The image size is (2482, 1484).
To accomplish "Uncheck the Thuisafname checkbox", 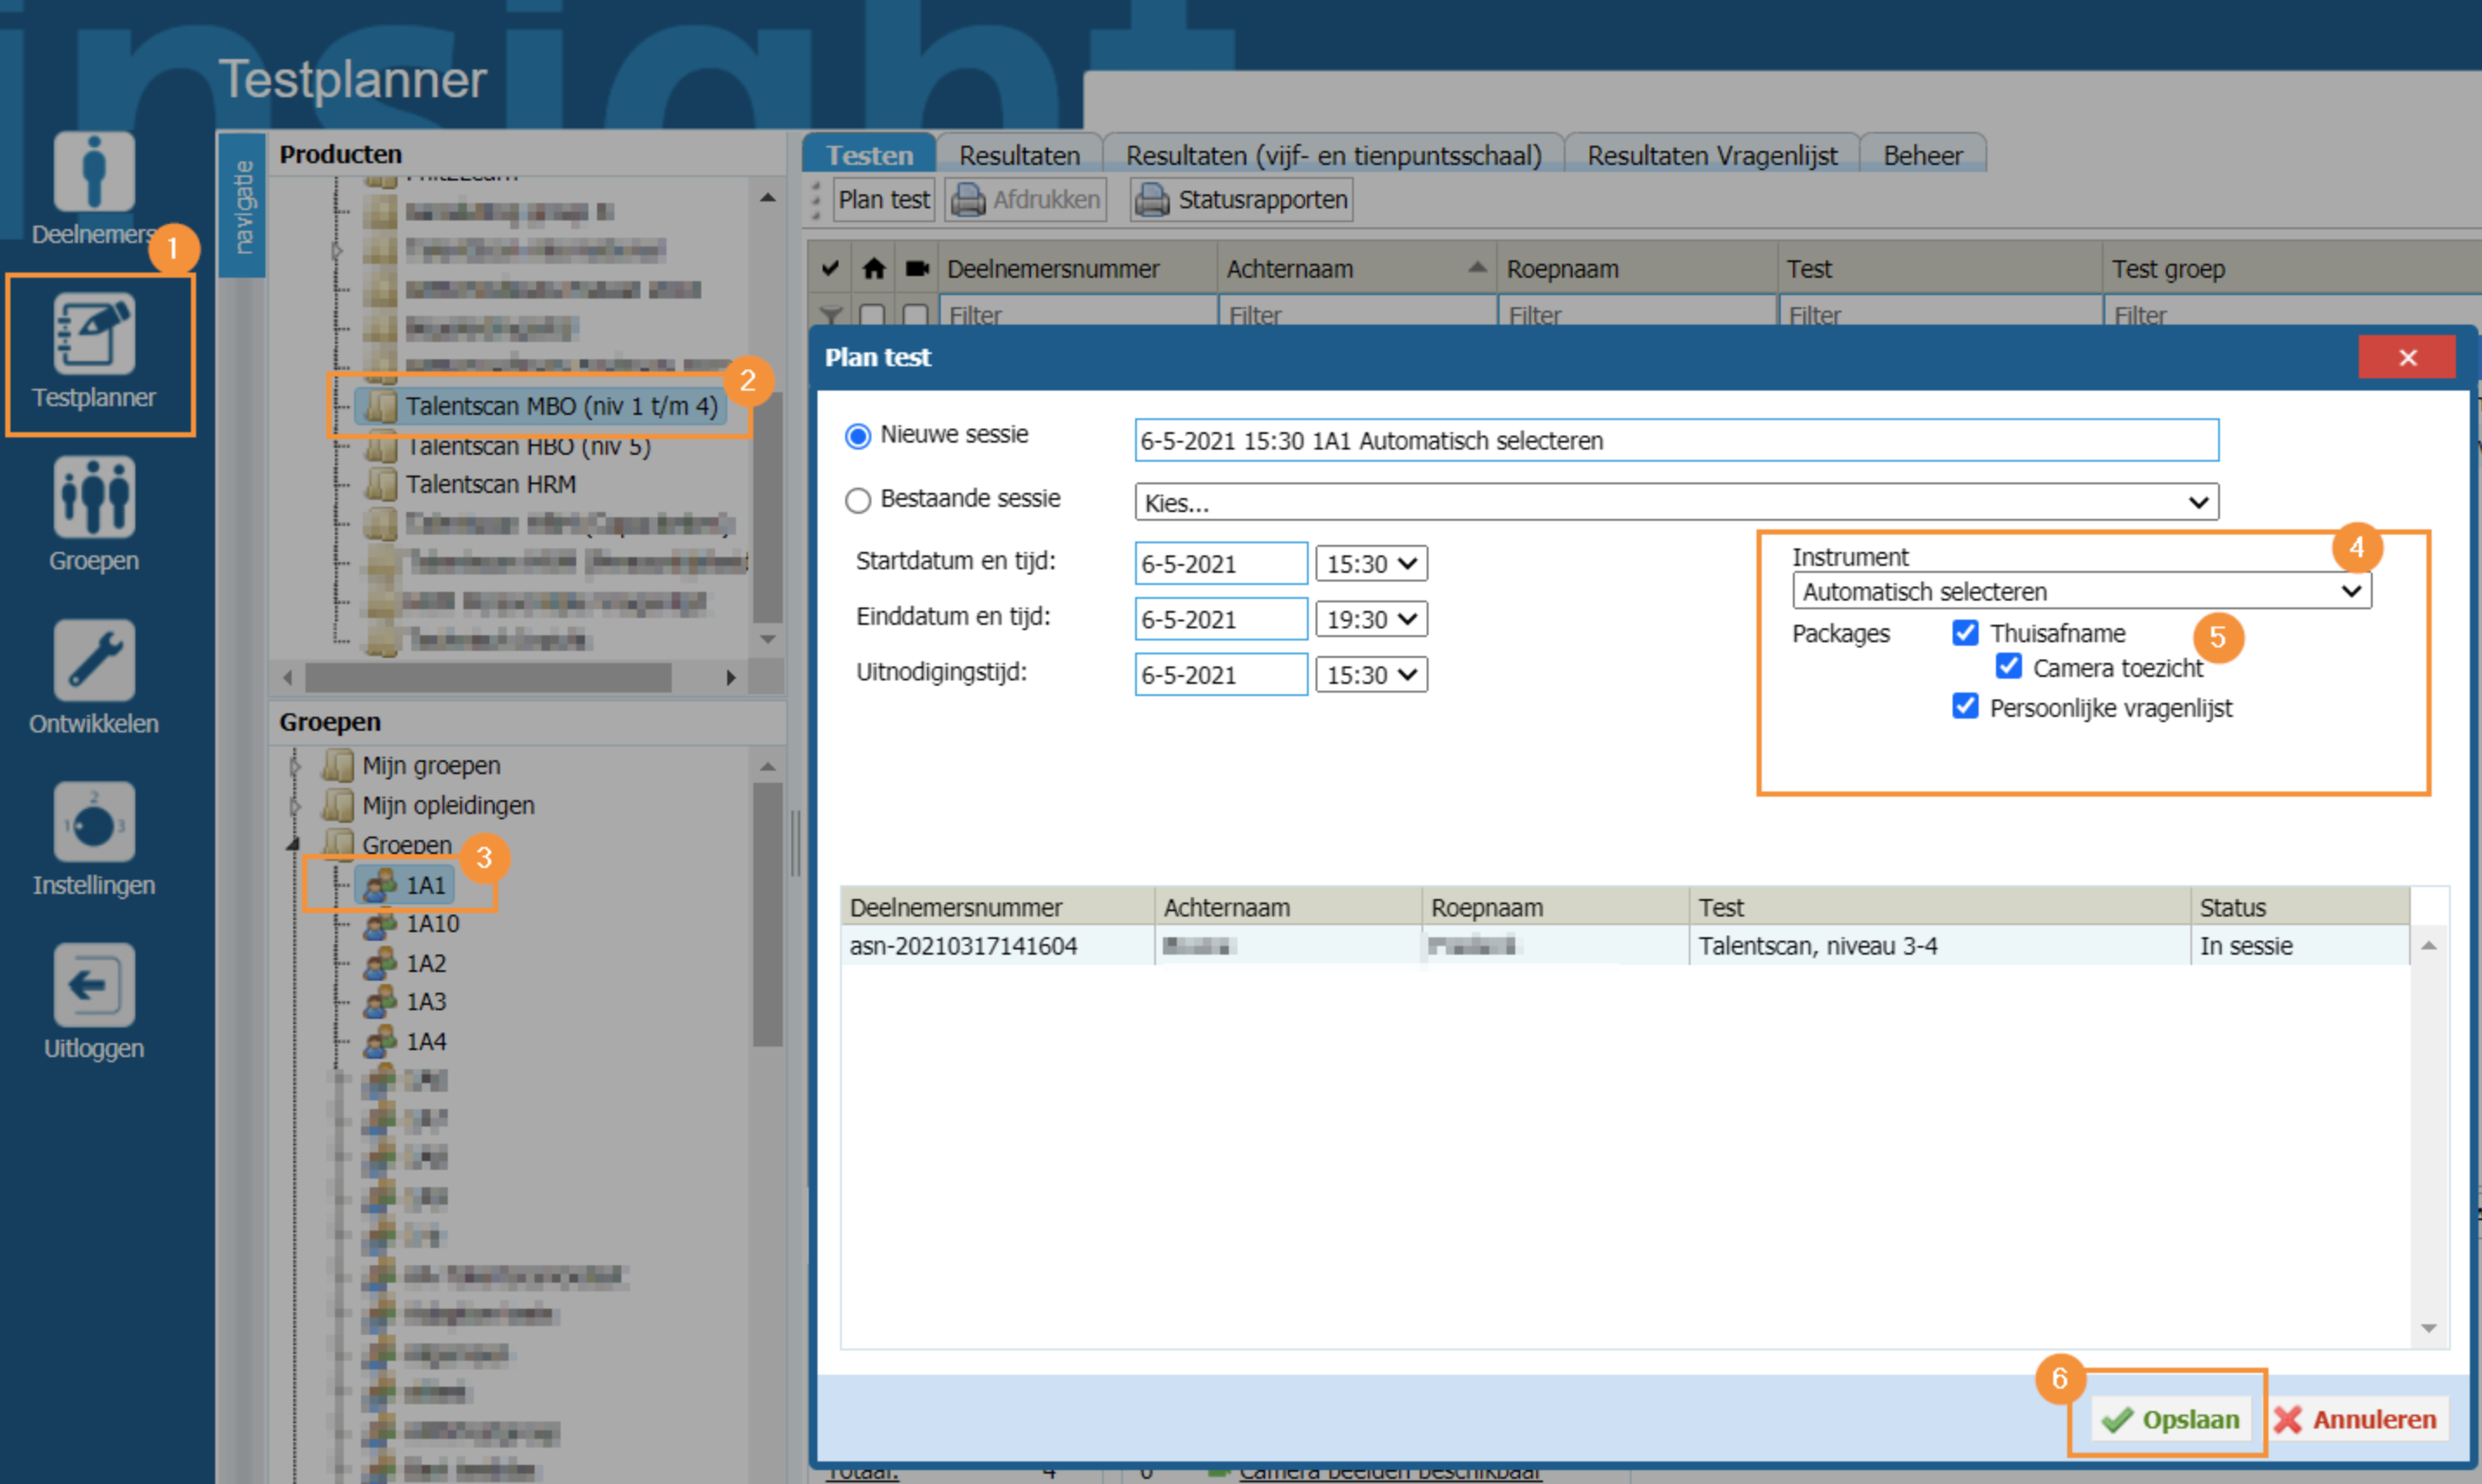I will pyautogui.click(x=1964, y=633).
